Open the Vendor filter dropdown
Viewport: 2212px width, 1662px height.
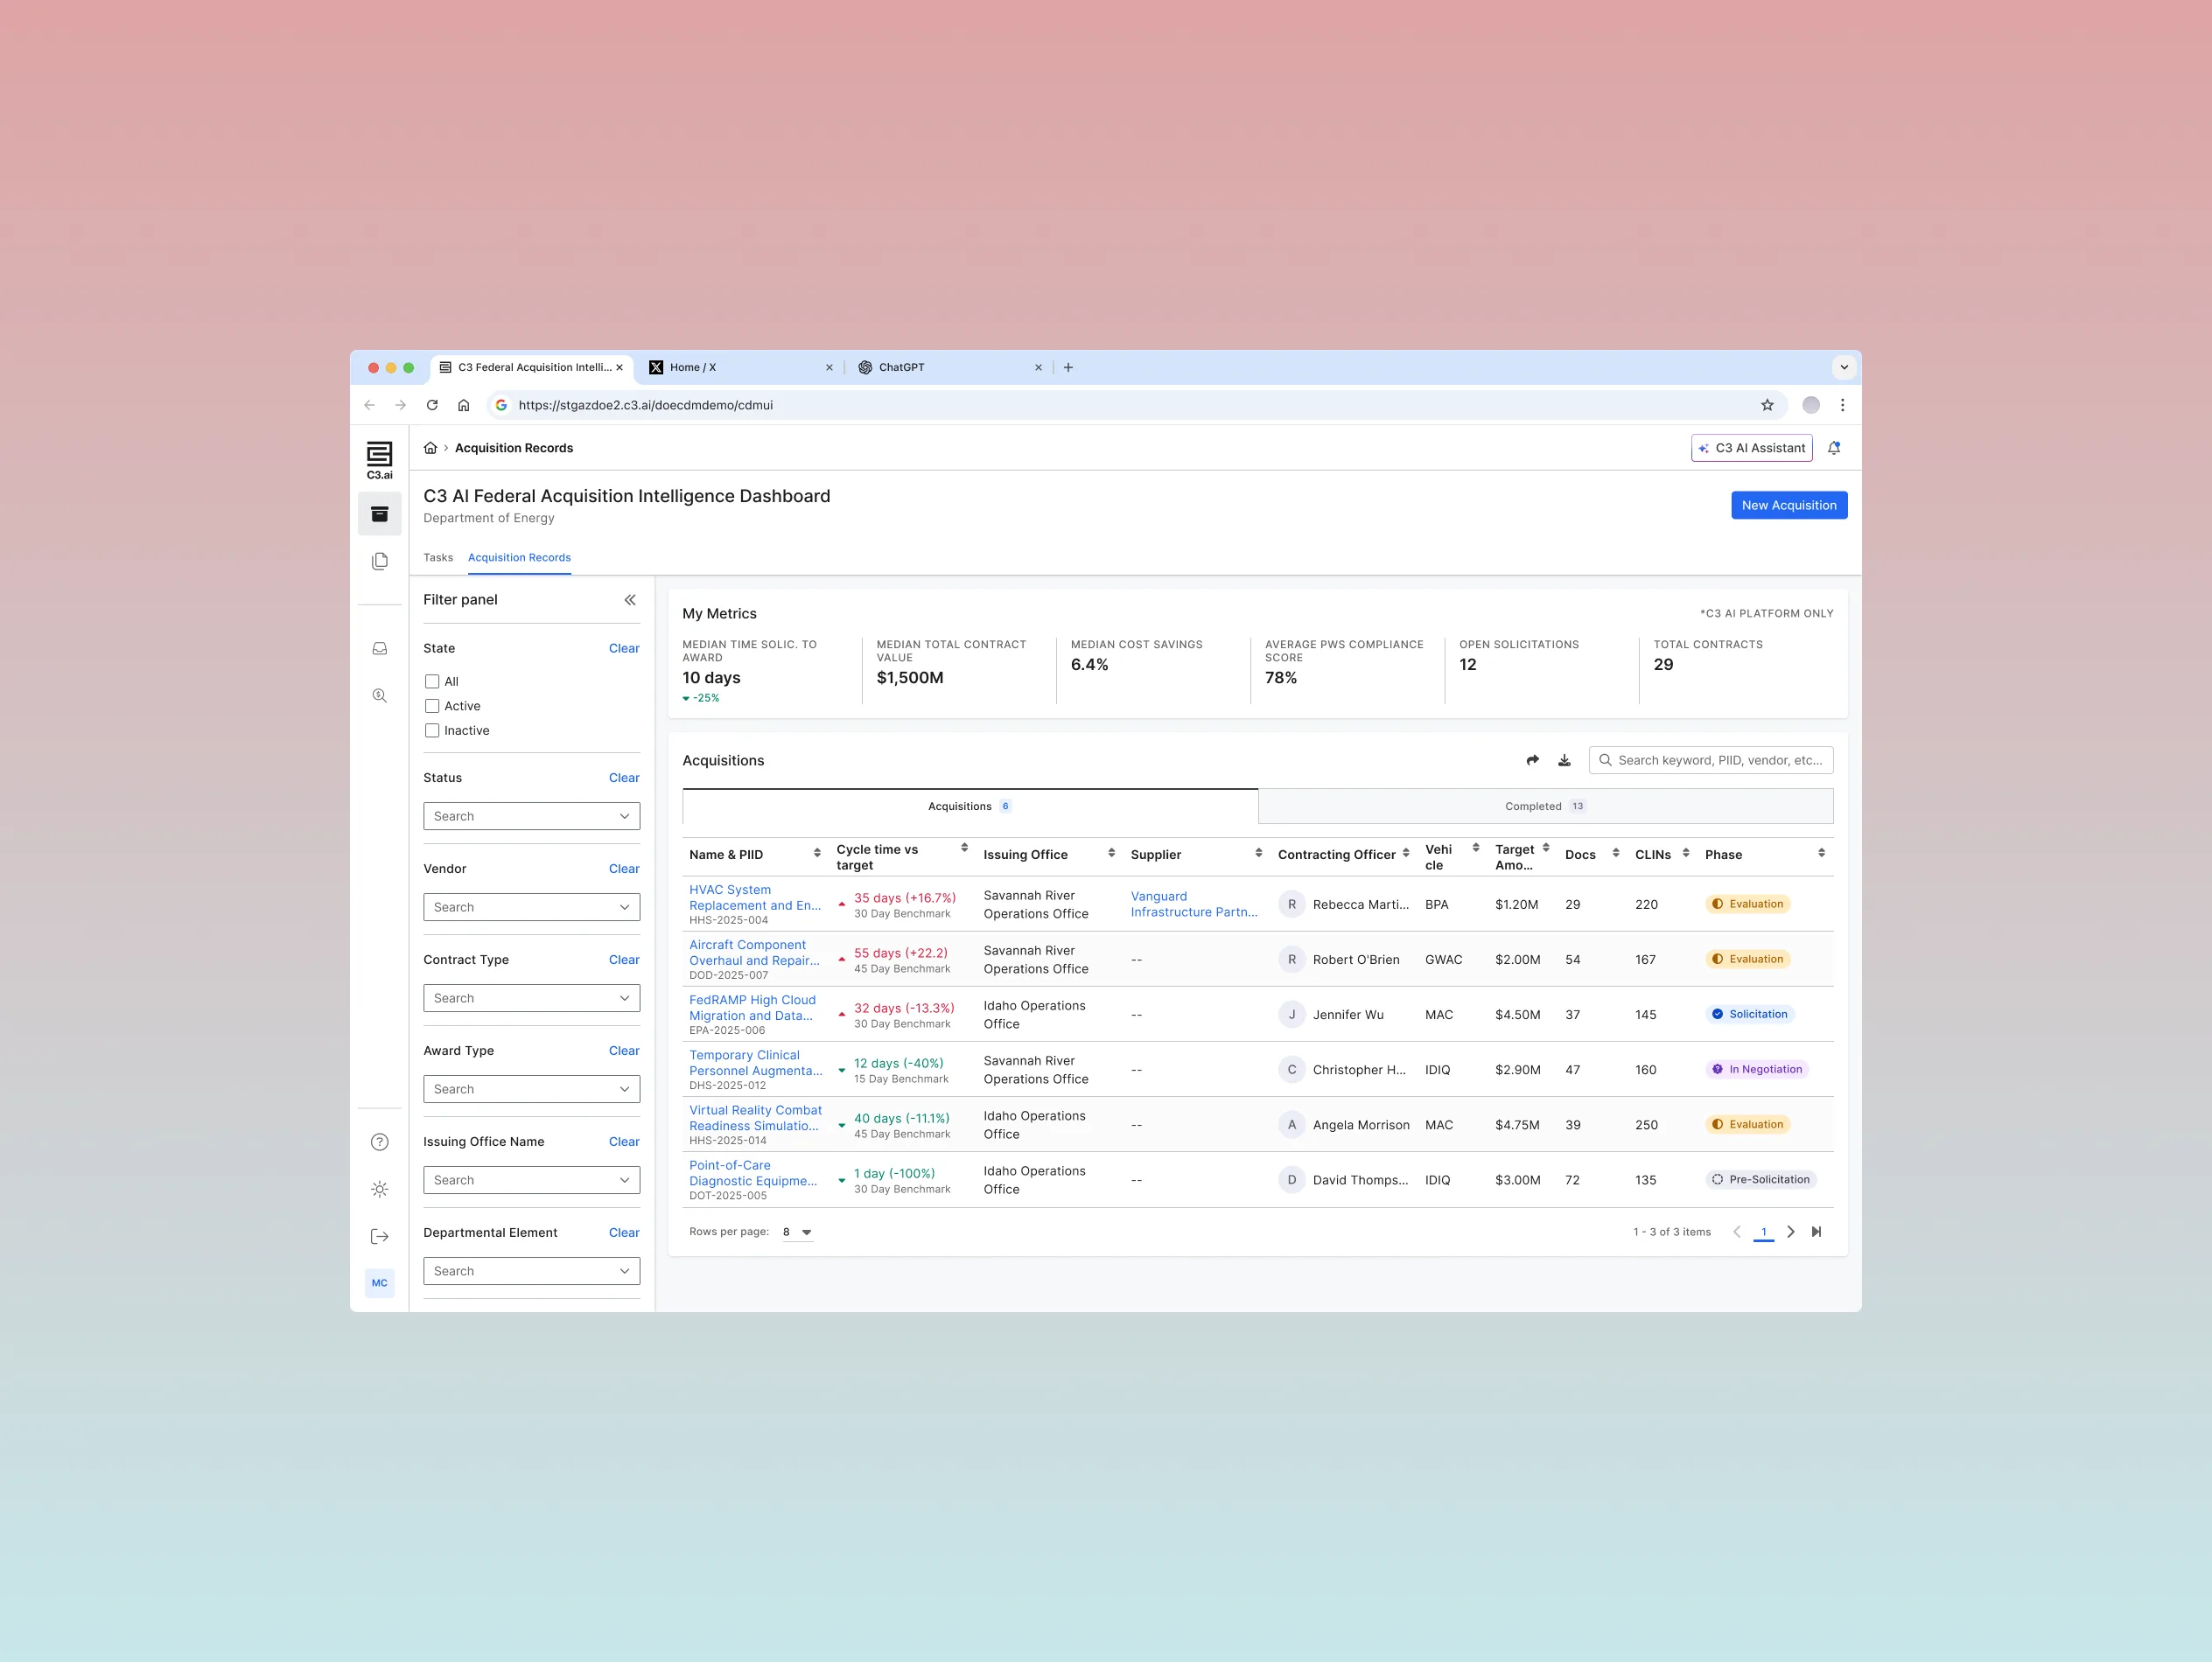(x=531, y=907)
